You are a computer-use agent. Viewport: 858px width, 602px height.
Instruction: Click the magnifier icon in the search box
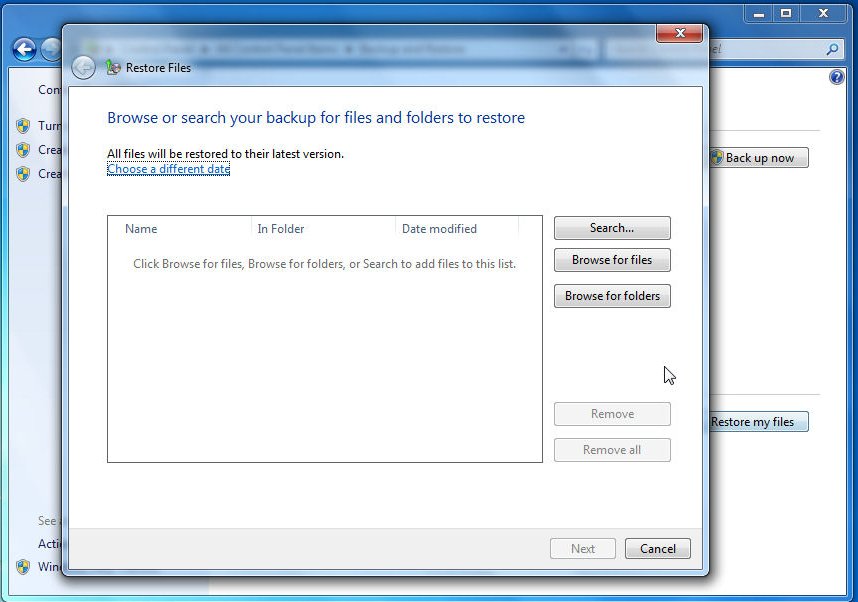[x=831, y=49]
